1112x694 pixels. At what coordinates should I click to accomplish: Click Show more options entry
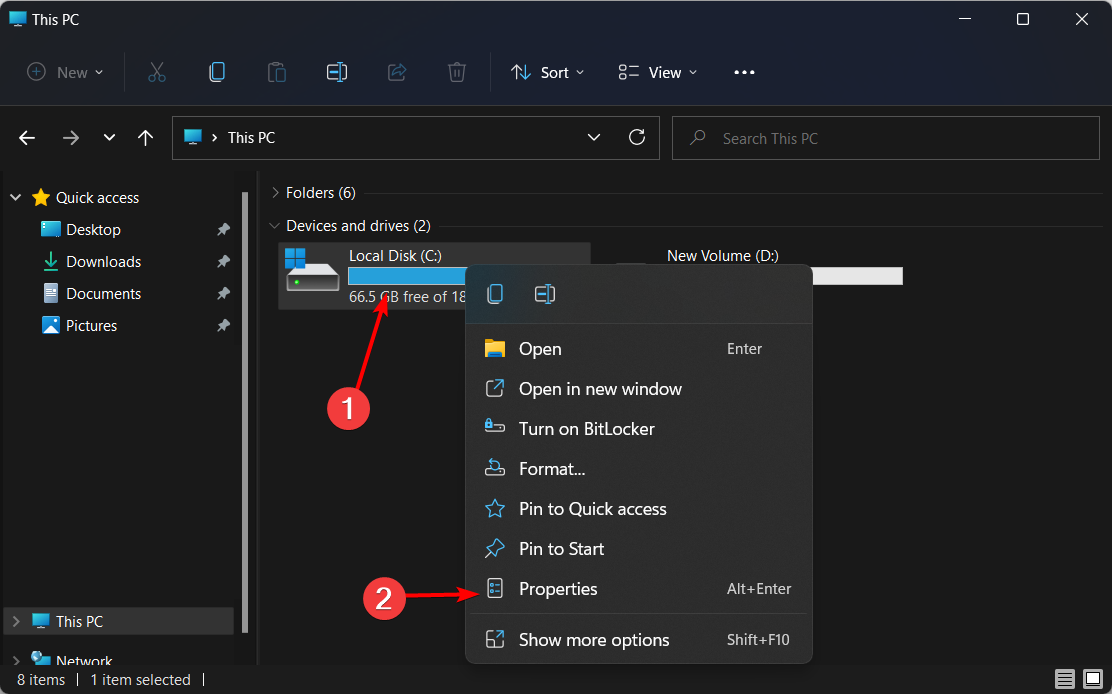click(594, 640)
